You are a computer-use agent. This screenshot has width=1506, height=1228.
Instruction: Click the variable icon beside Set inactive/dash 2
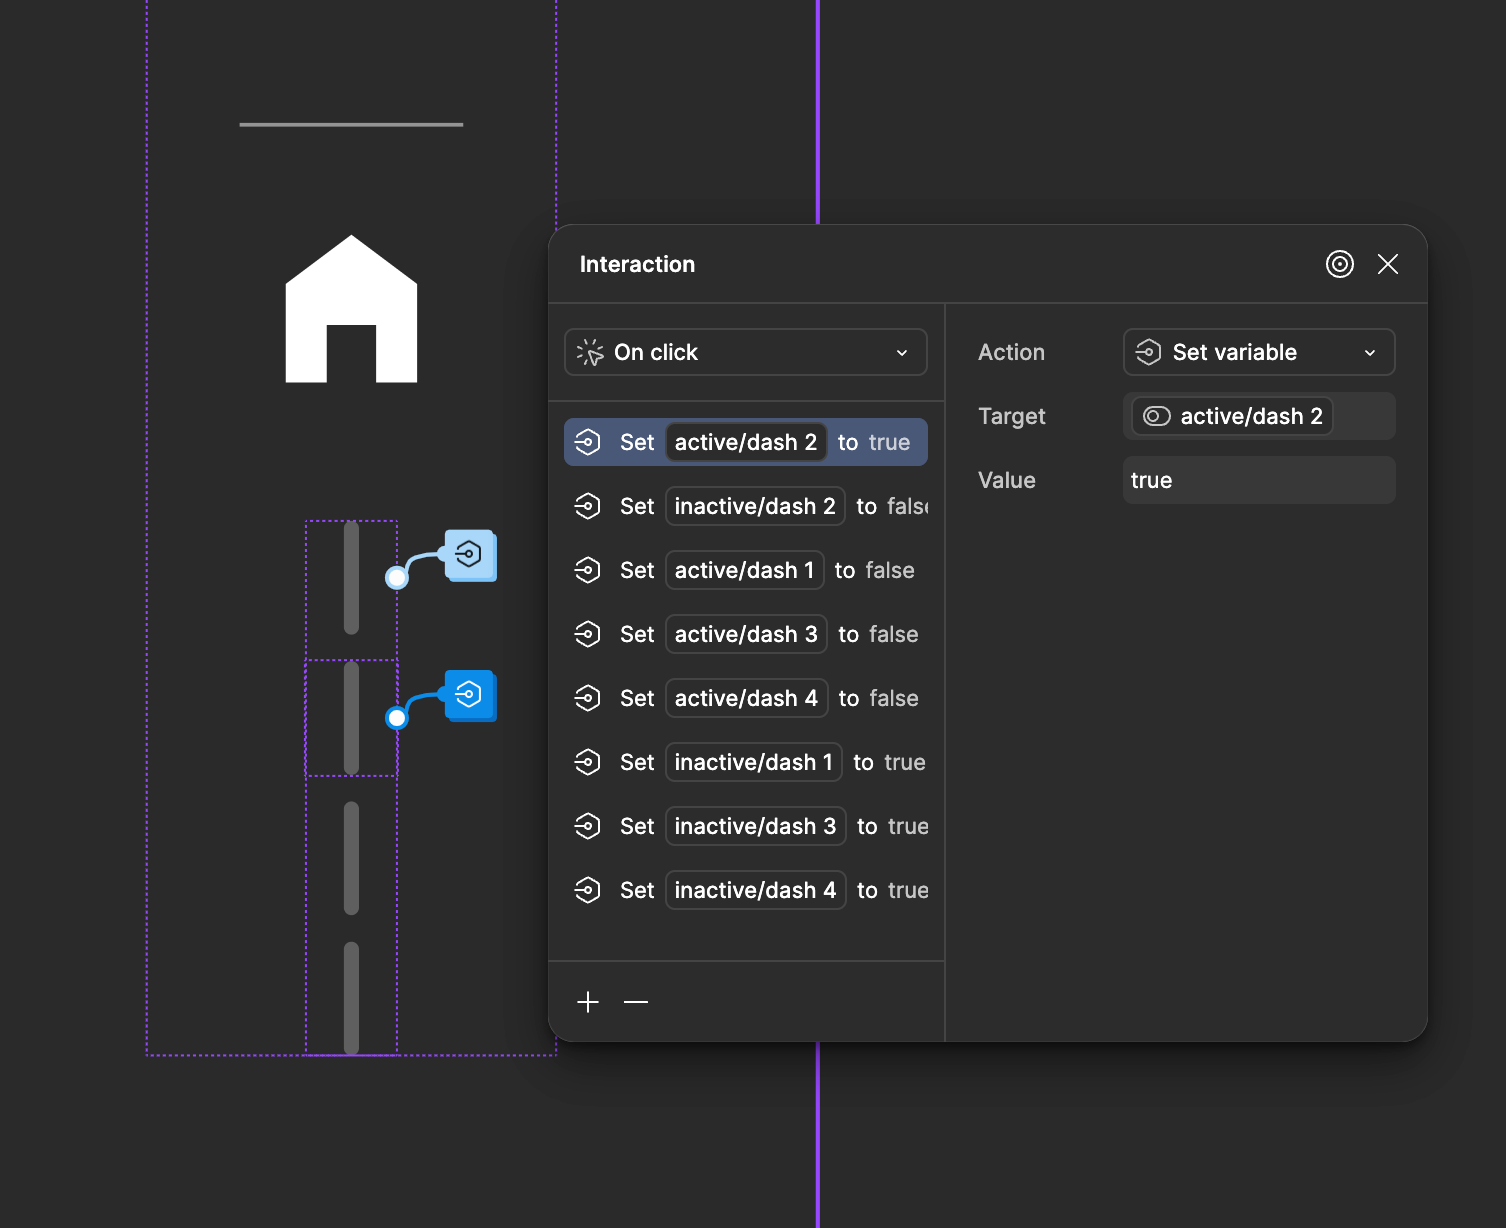(x=588, y=506)
